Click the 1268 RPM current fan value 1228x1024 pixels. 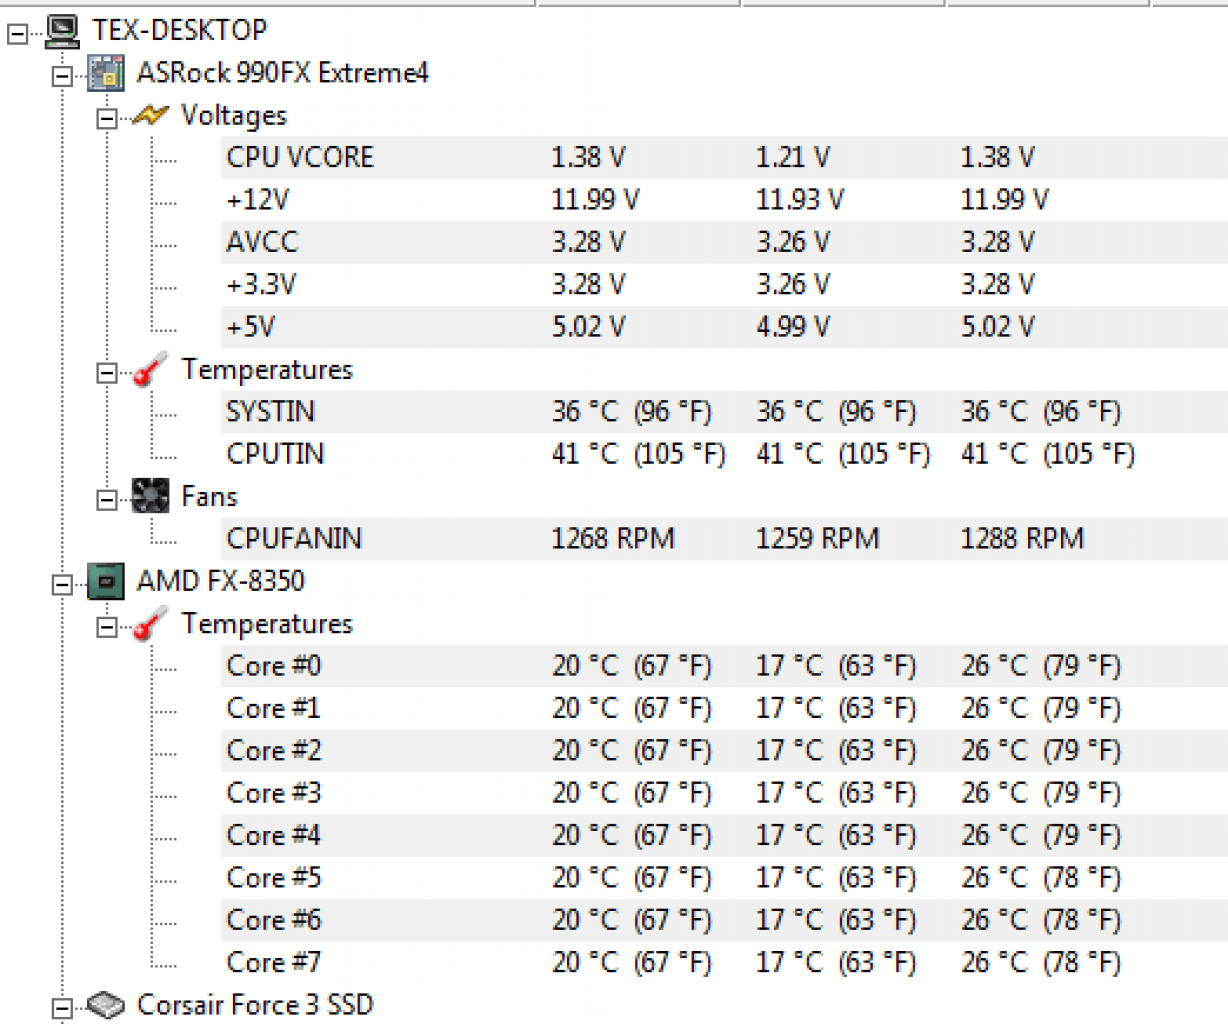click(613, 539)
